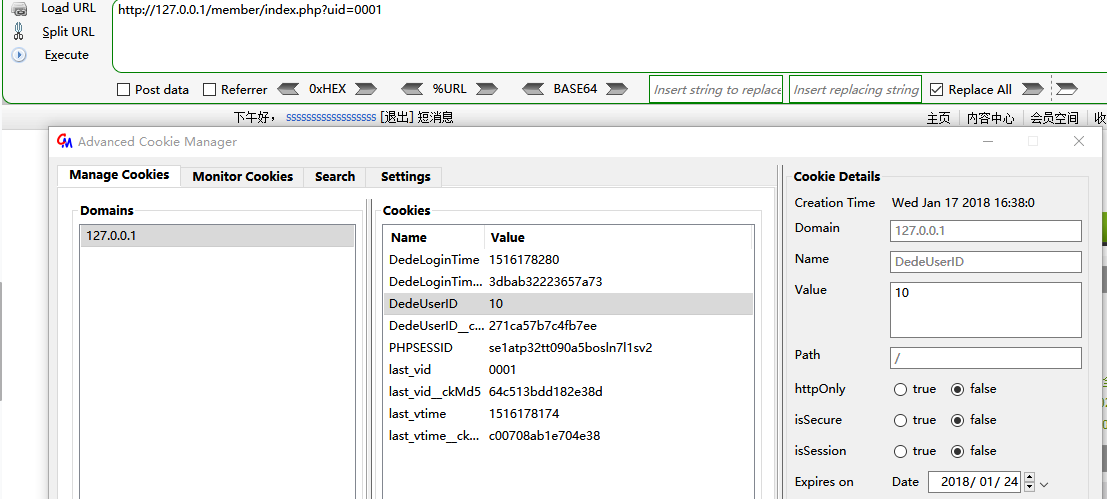Viewport: 1107px width, 499px height.
Task: Click 0xHEX label
Action: click(x=328, y=89)
